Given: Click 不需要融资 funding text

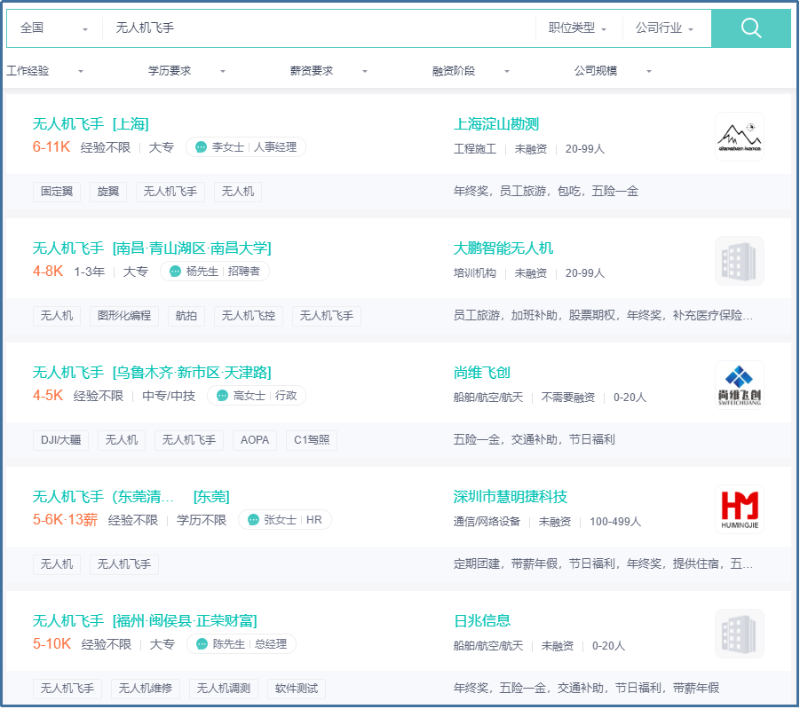Looking at the screenshot, I should click(x=568, y=398).
